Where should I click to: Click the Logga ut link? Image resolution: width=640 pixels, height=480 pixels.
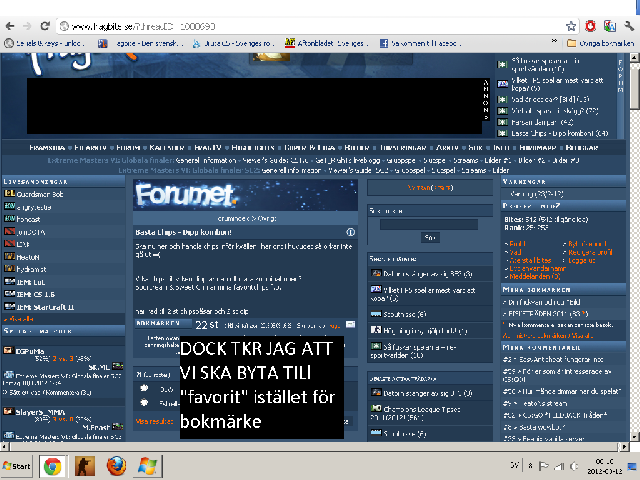(x=582, y=260)
